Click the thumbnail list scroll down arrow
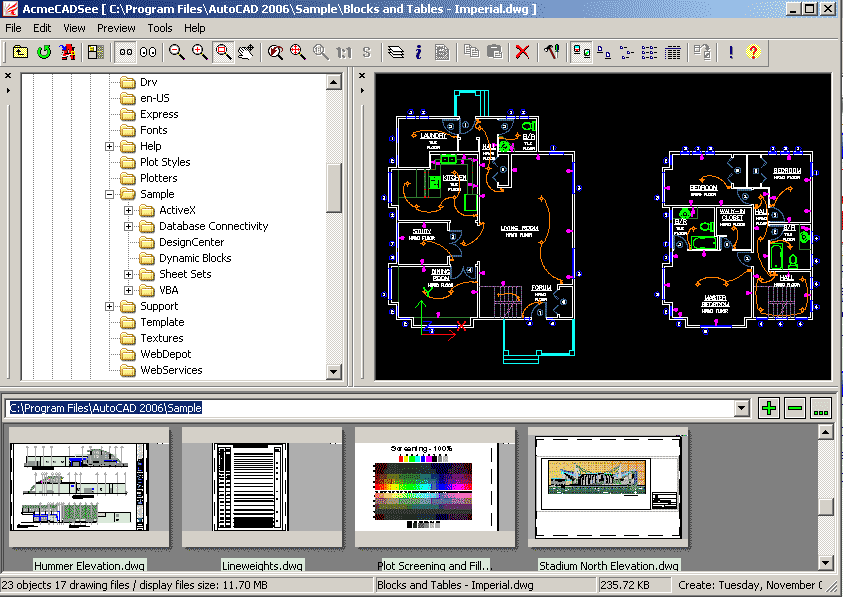 pyautogui.click(x=826, y=563)
